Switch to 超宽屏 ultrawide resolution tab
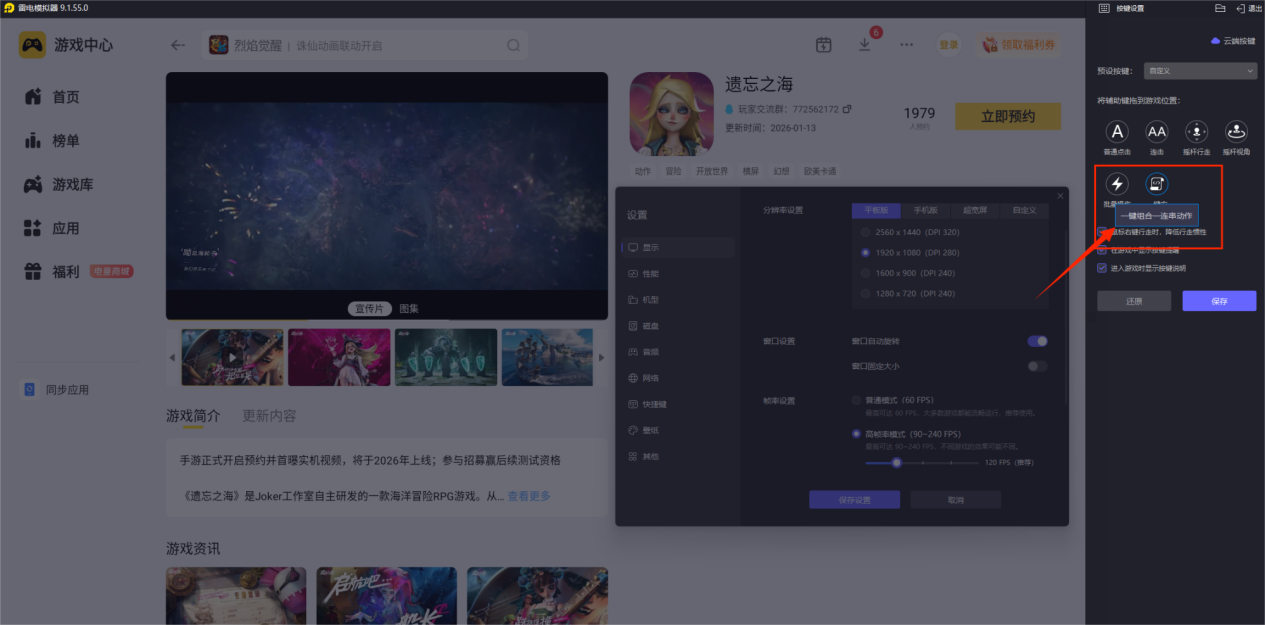The width and height of the screenshot is (1265, 625). tap(975, 211)
